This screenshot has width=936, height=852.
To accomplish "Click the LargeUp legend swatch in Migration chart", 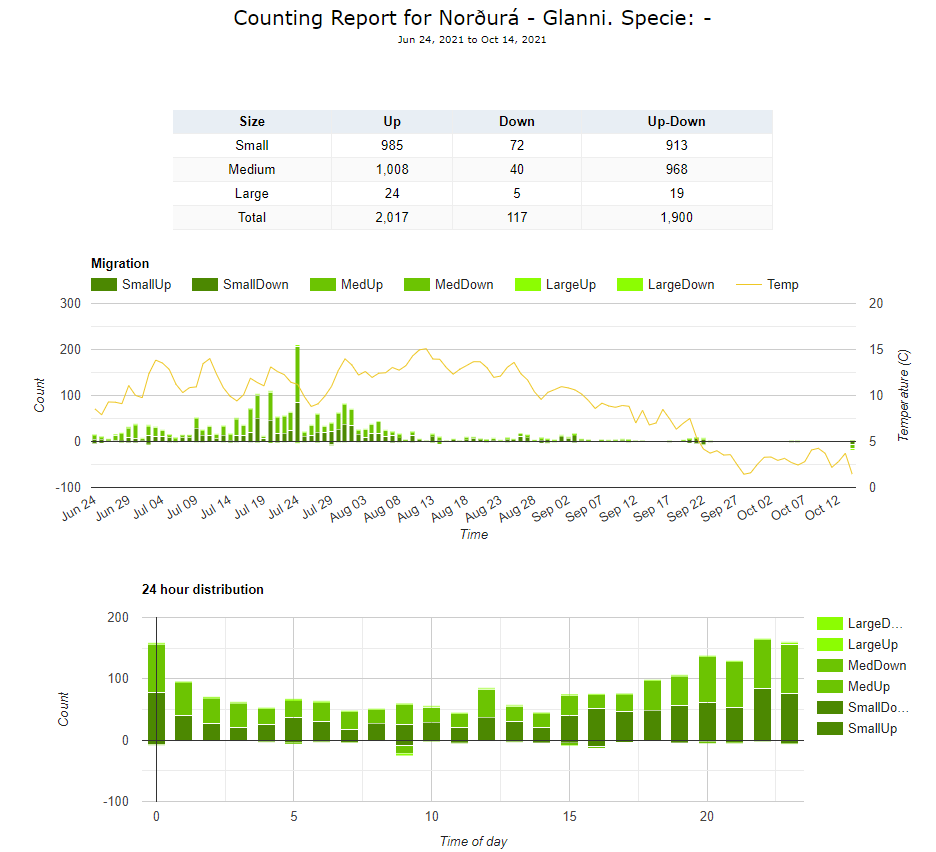I will tap(528, 285).
